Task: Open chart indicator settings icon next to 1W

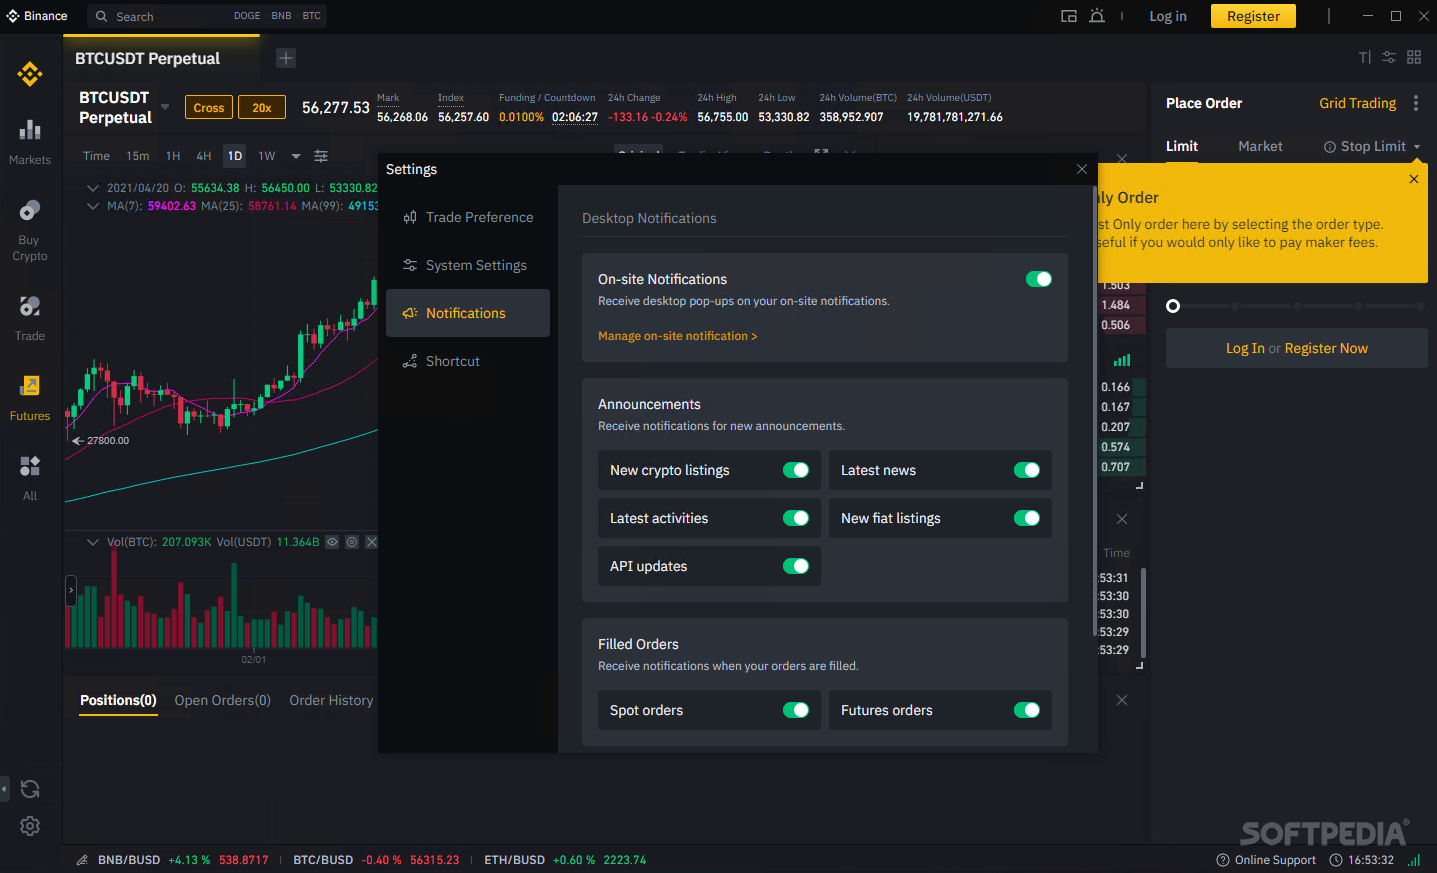Action: pyautogui.click(x=321, y=156)
